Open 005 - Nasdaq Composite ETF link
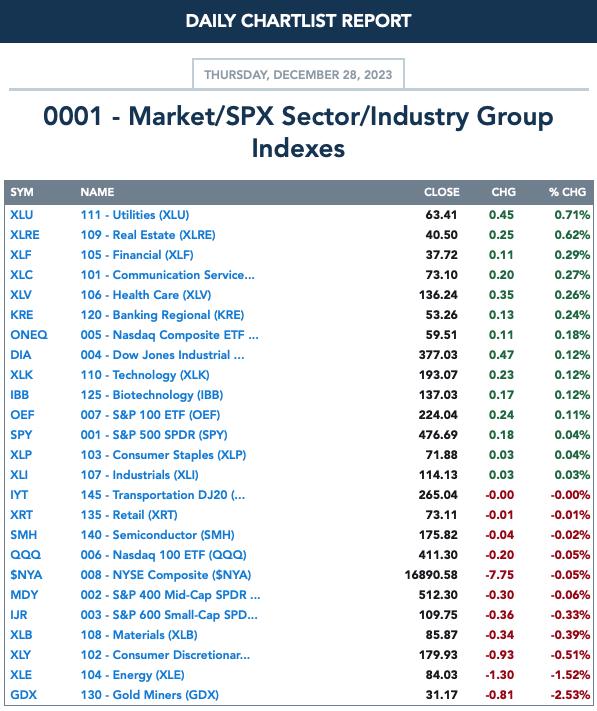 click(x=170, y=335)
